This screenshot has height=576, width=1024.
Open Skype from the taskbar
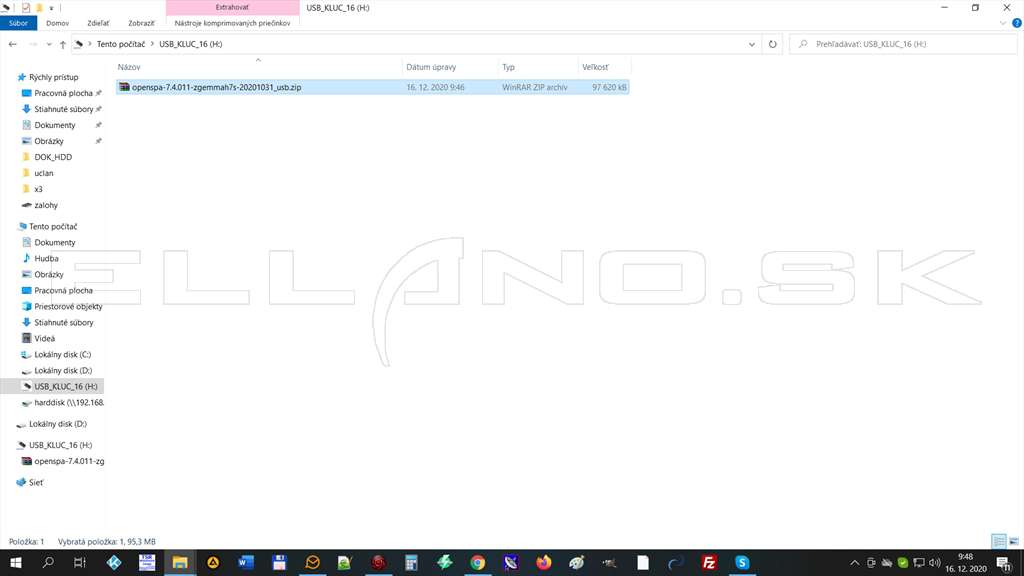click(742, 562)
